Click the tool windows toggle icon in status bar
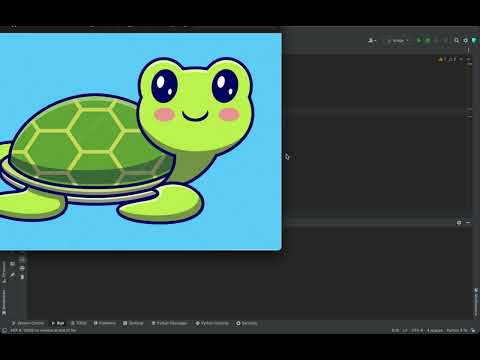Image resolution: width=480 pixels, height=360 pixels. pyautogui.click(x=4, y=330)
